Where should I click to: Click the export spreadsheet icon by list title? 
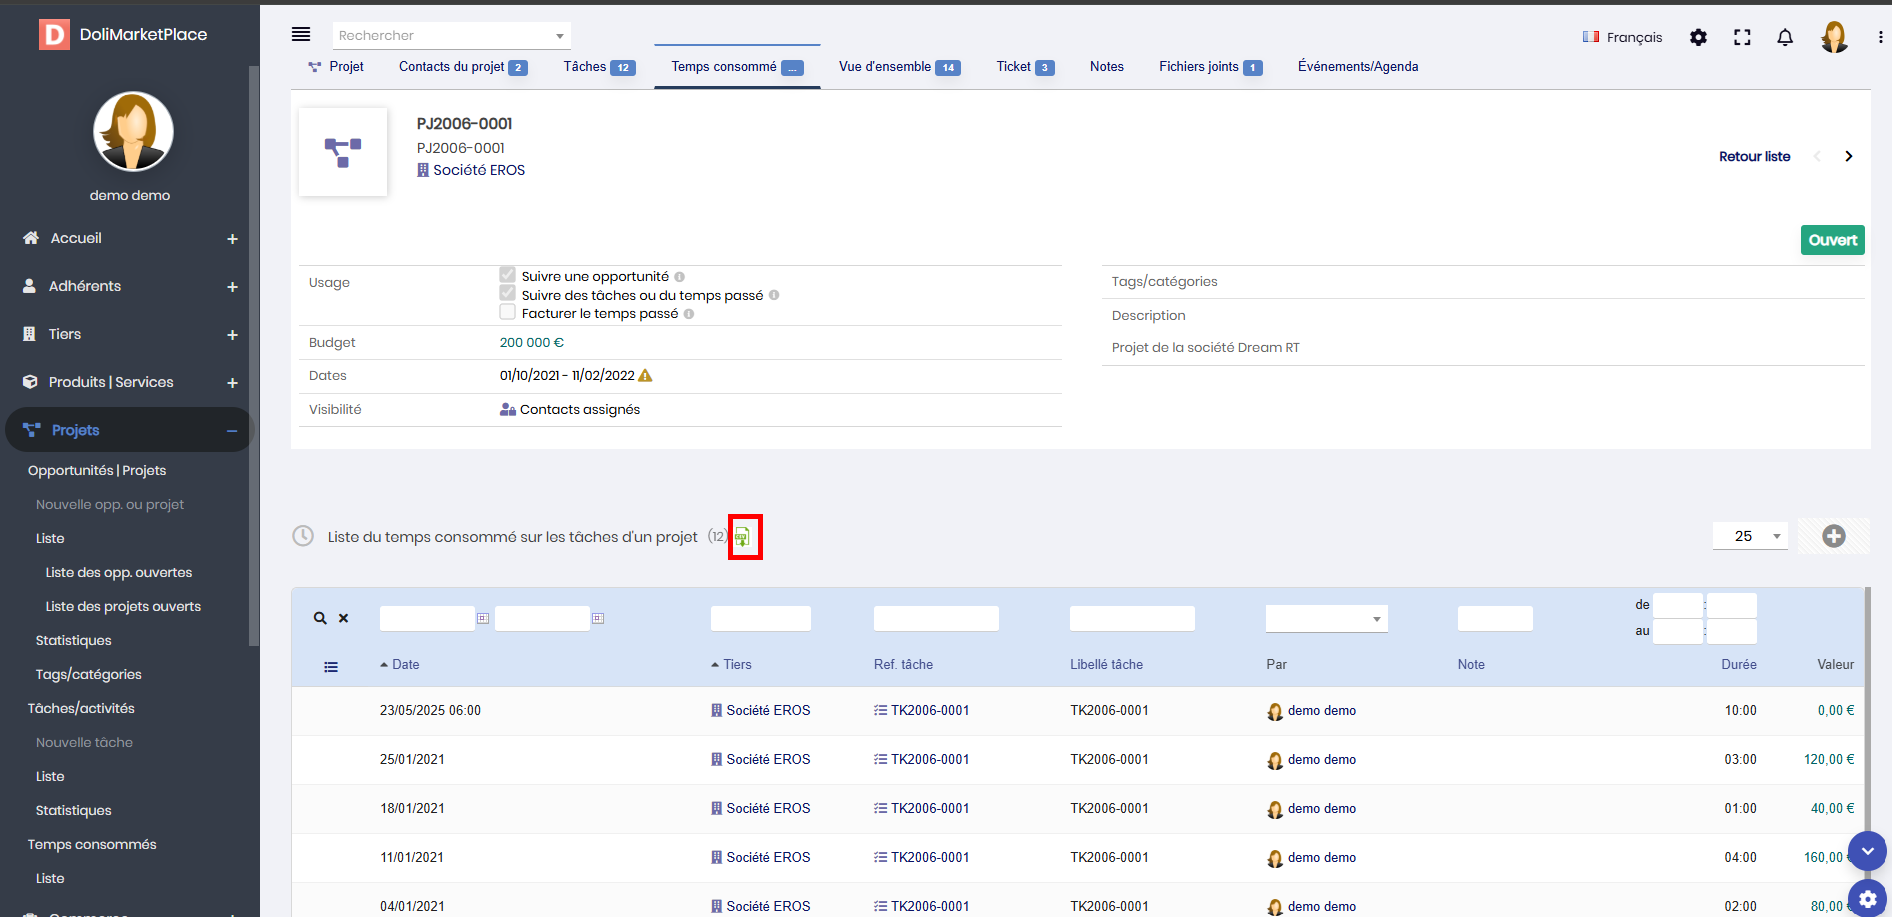(742, 537)
